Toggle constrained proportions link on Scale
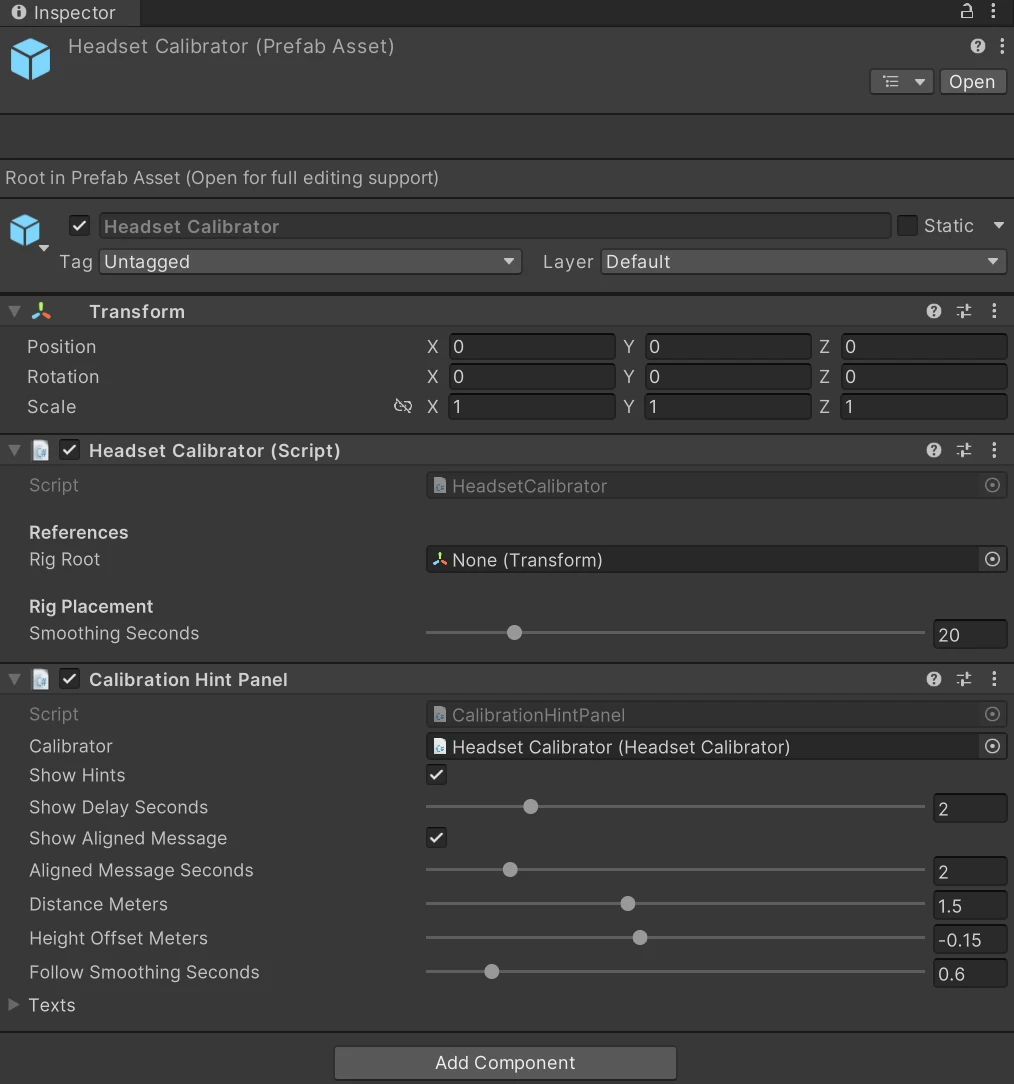This screenshot has height=1084, width=1014. tap(402, 406)
